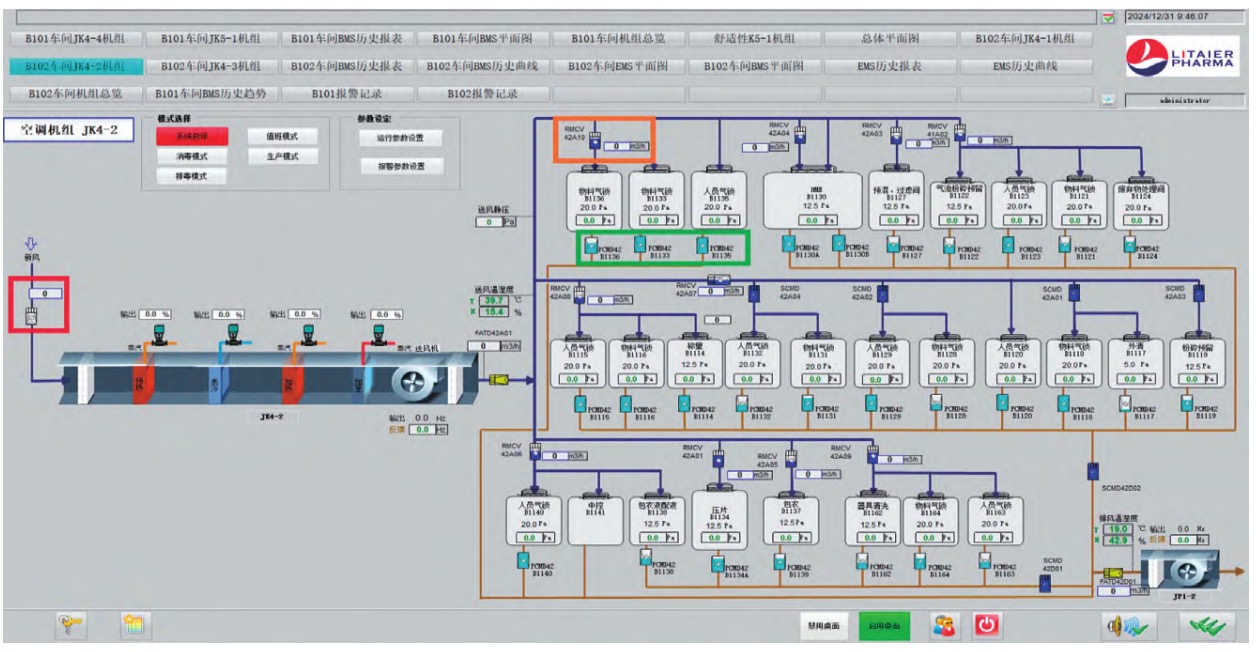Click the SCMD 42A02 damper icon
This screenshot has height=652, width=1256.
(x=883, y=295)
